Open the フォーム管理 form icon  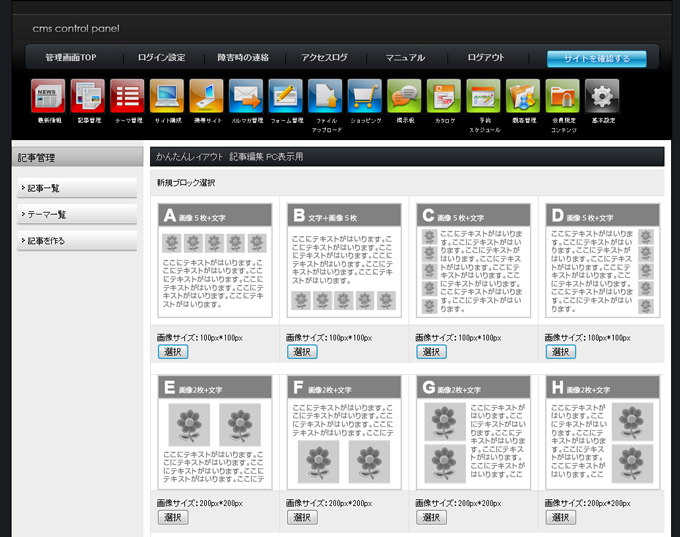pos(285,96)
